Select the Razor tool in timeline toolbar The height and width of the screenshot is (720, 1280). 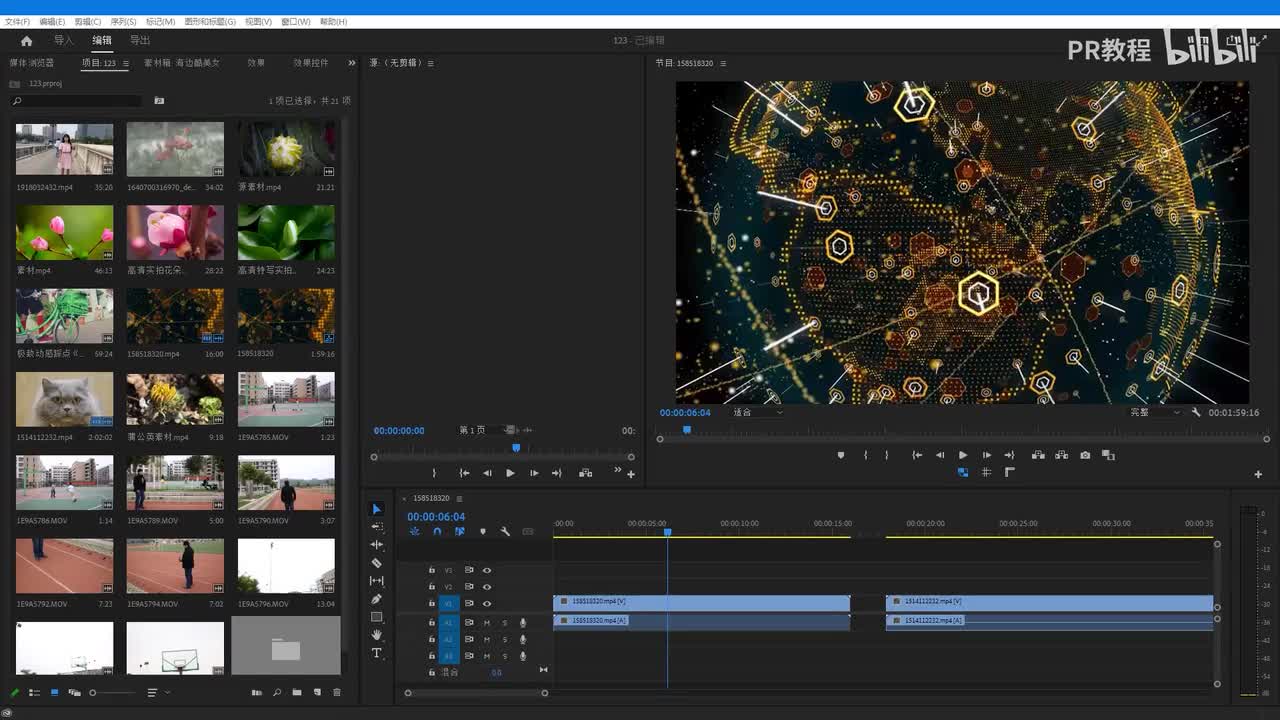tap(377, 563)
